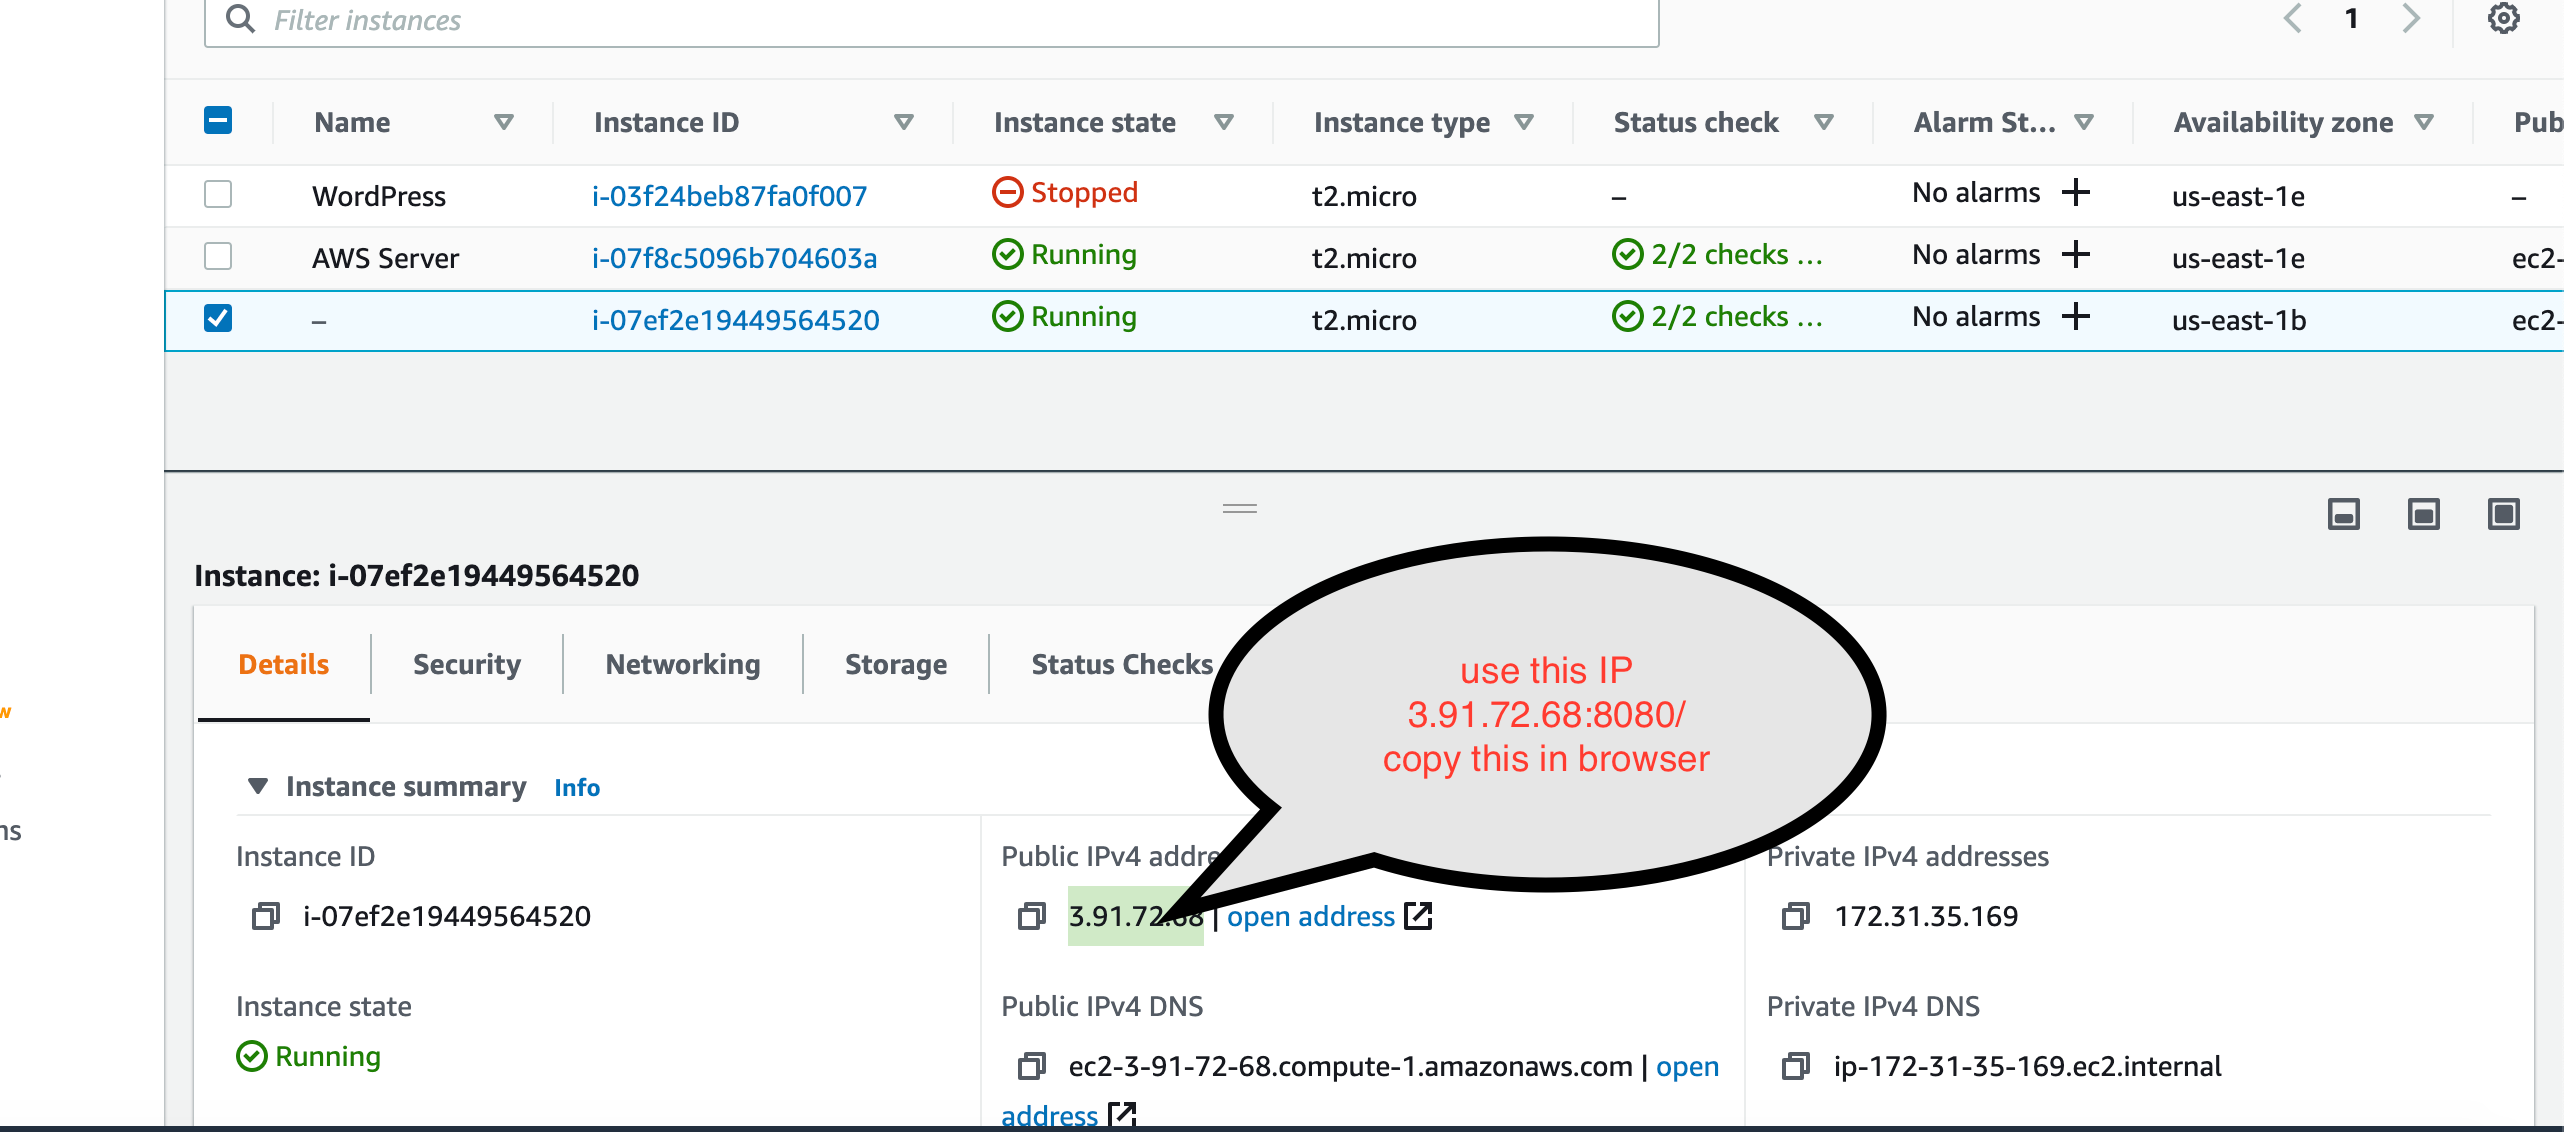Select the WordPress instance checkbox

[218, 194]
